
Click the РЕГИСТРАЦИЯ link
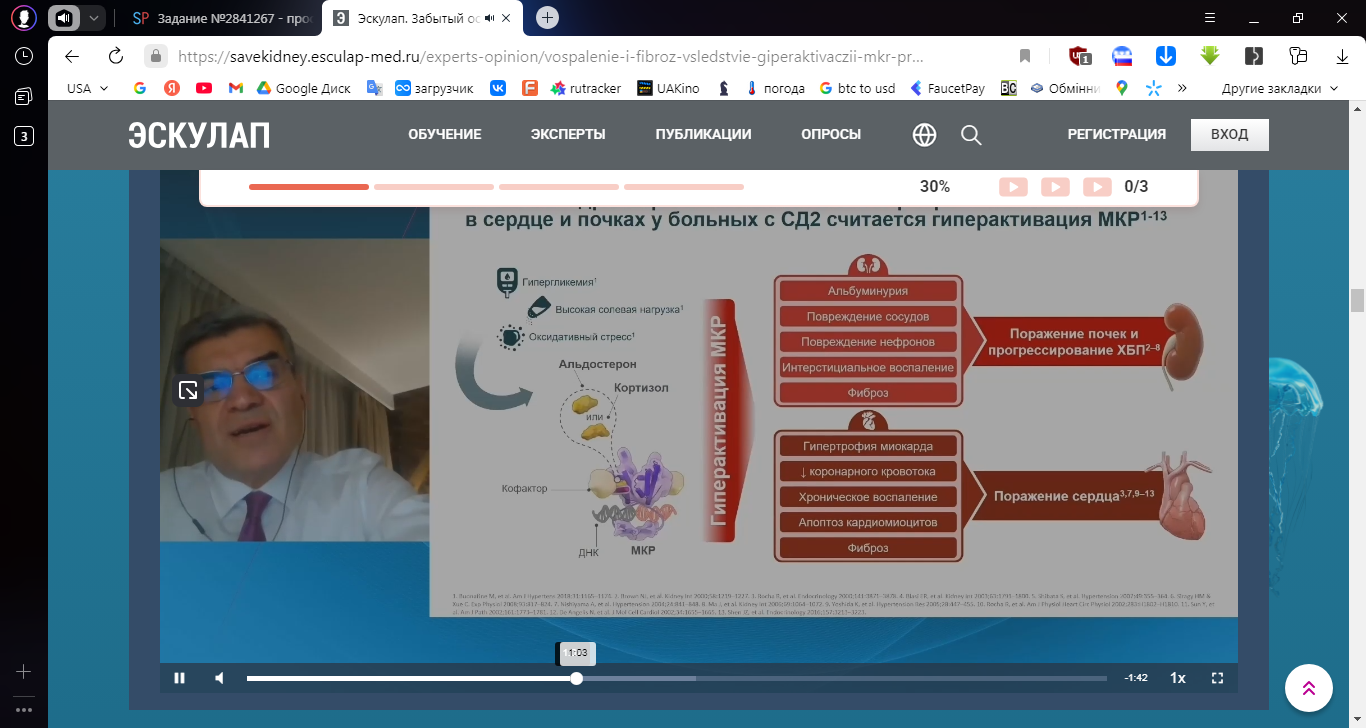1117,135
